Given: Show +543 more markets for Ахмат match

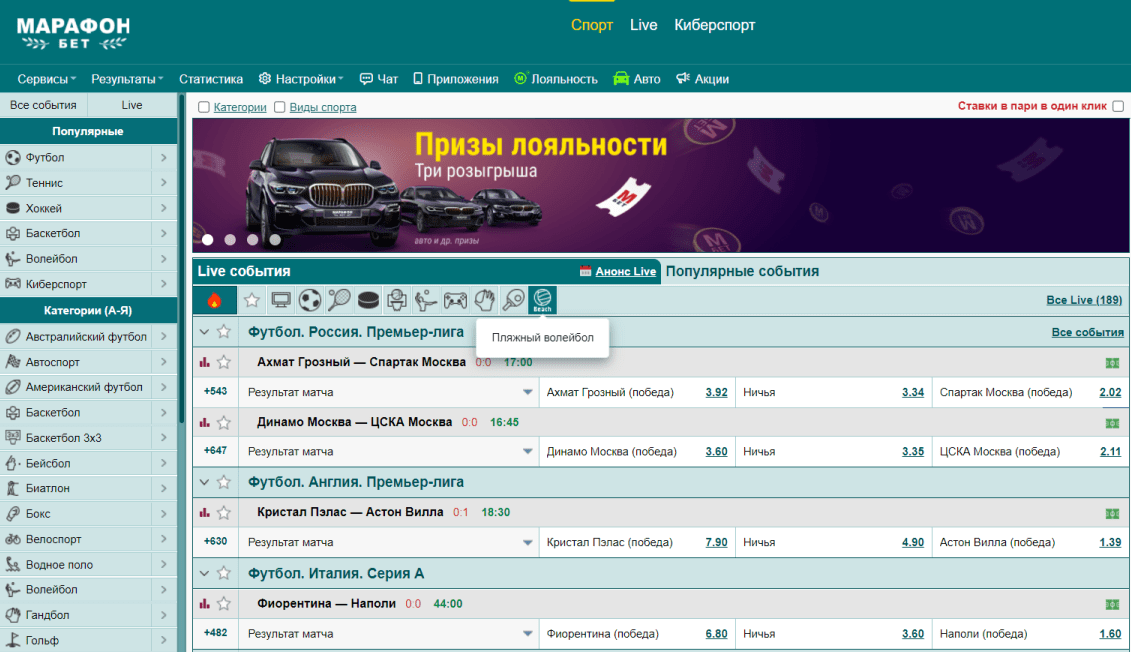Looking at the screenshot, I should 215,392.
